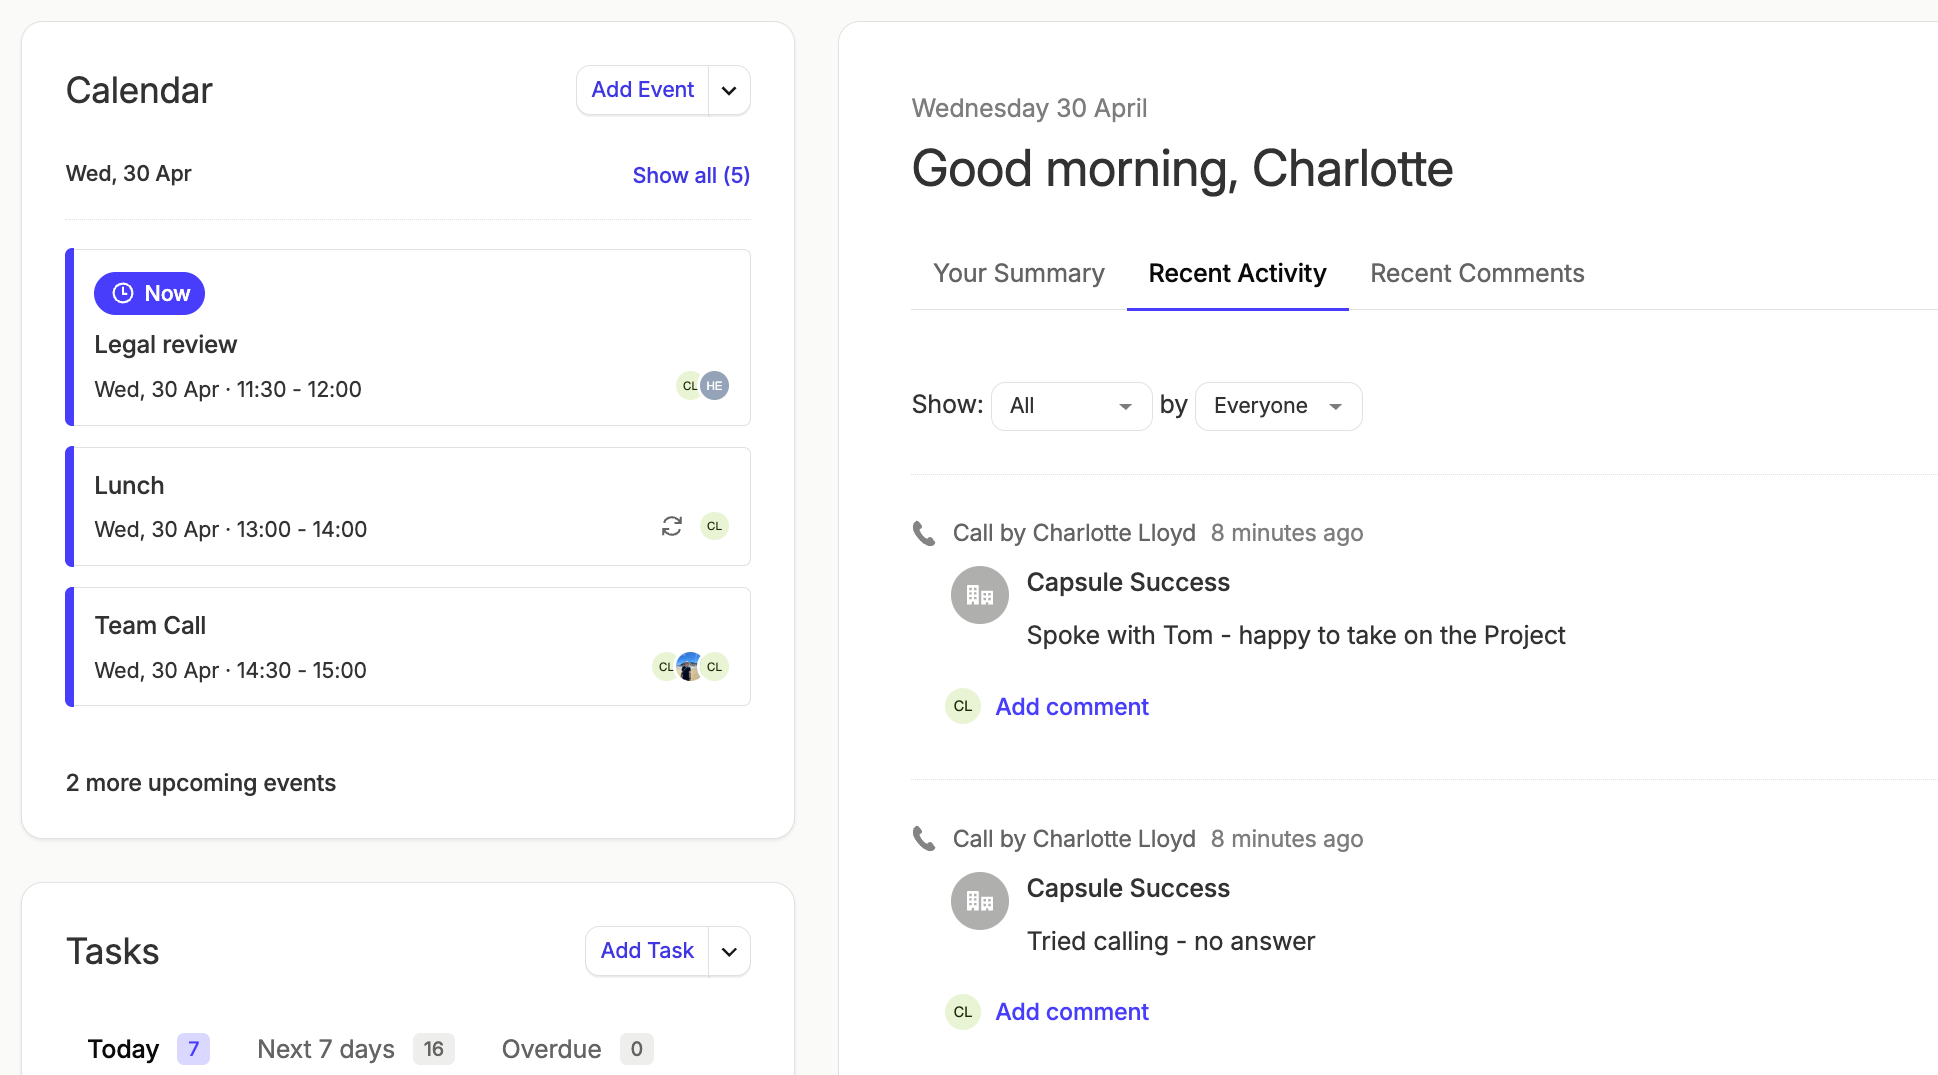Add comment under 'Spoke with Tom' call
The image size is (1938, 1075).
point(1072,707)
